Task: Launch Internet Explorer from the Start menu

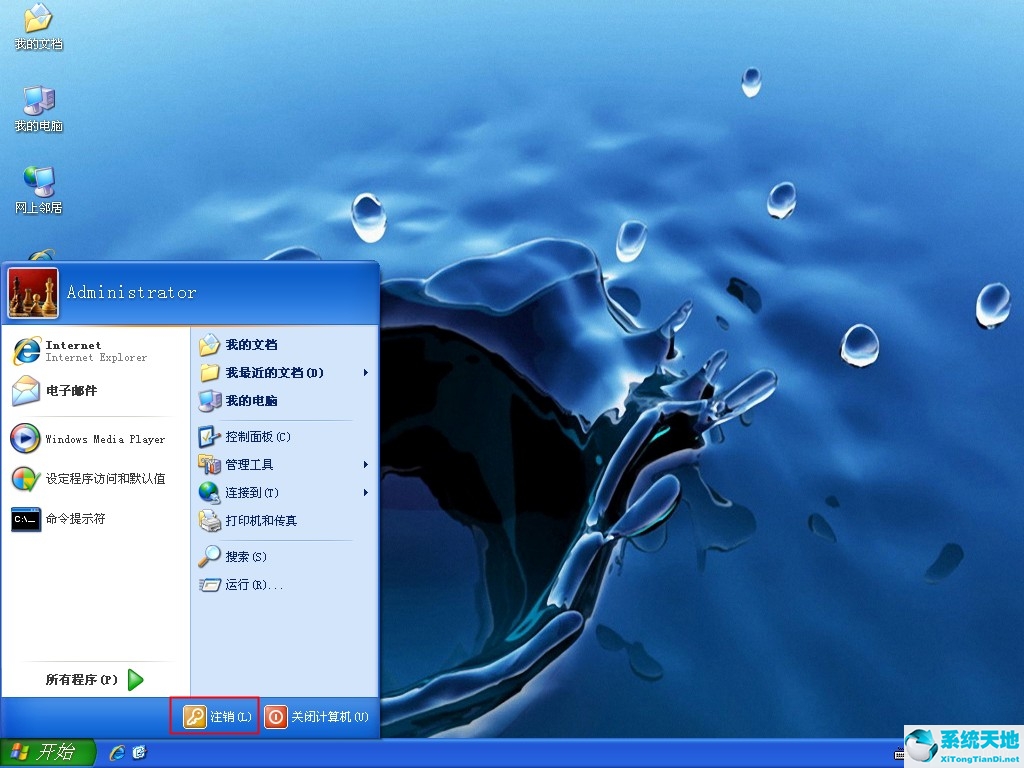Action: (x=95, y=351)
